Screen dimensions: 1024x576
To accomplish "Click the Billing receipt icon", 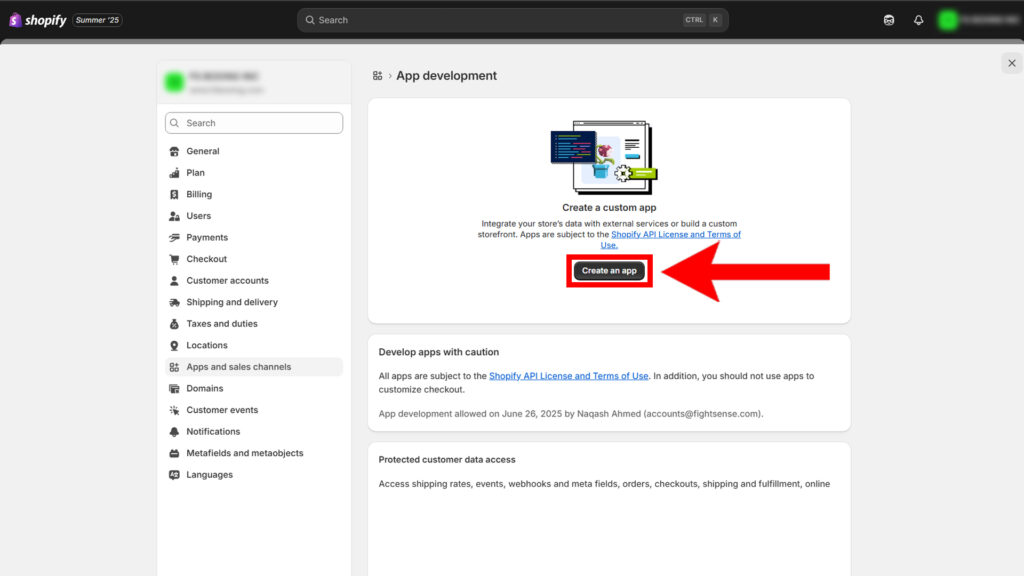I will point(174,195).
